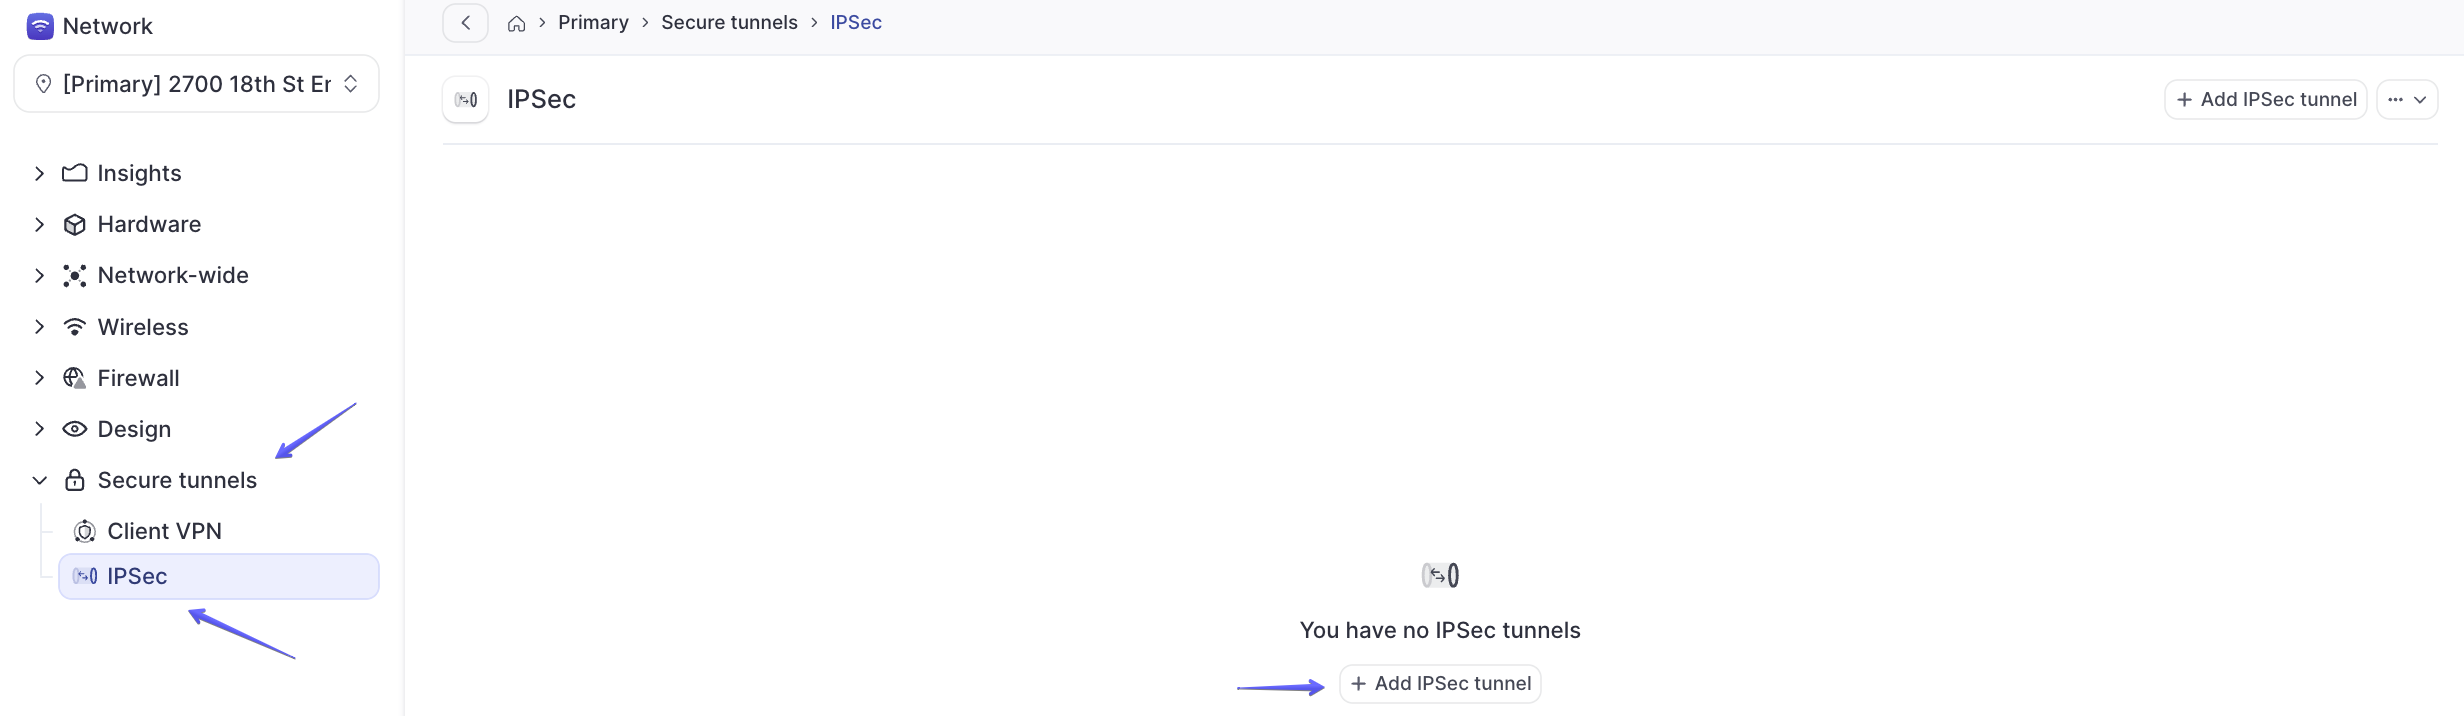Select IPSec in the sidebar
Viewport: 2464px width, 716px height.
coord(219,576)
